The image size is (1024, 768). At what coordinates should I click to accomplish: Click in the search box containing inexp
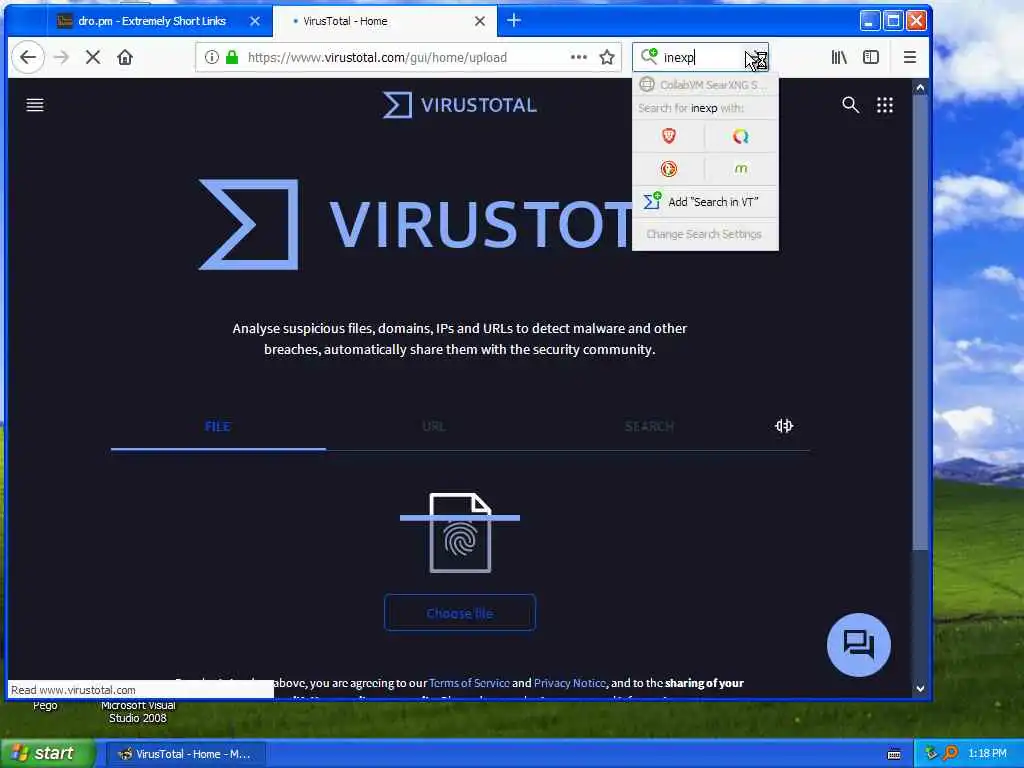702,57
